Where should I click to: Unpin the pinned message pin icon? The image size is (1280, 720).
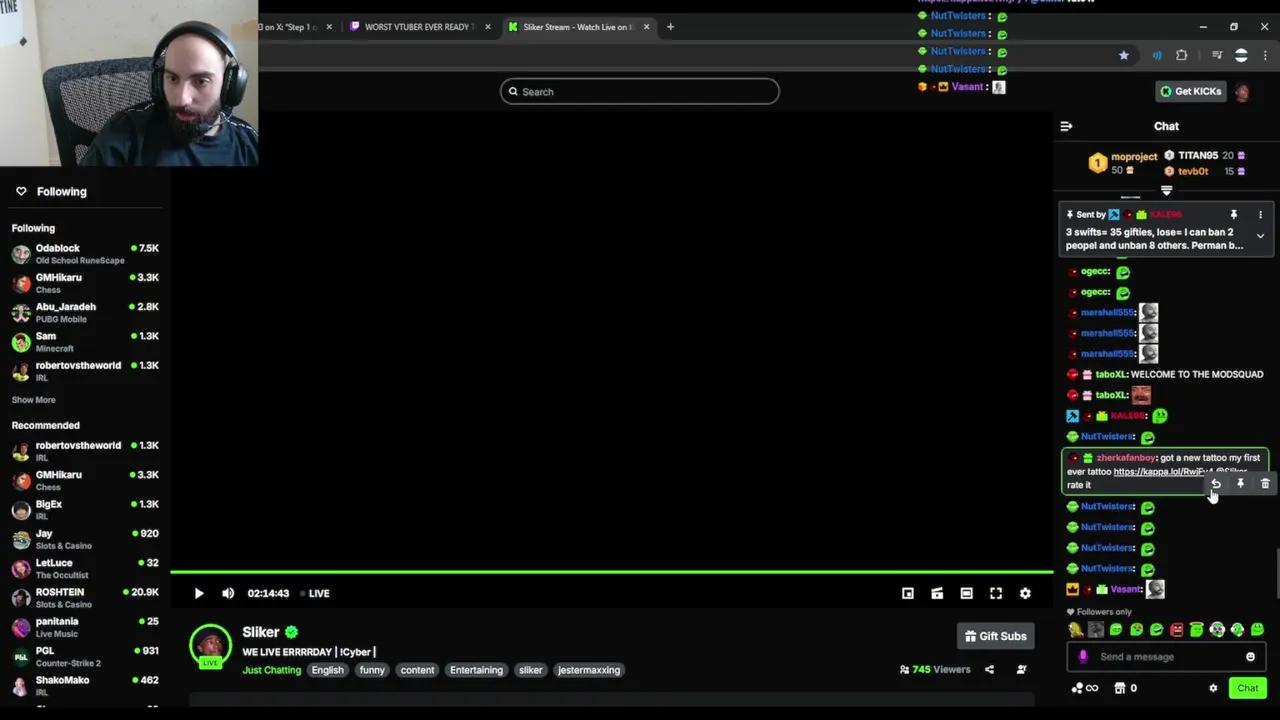point(1233,215)
